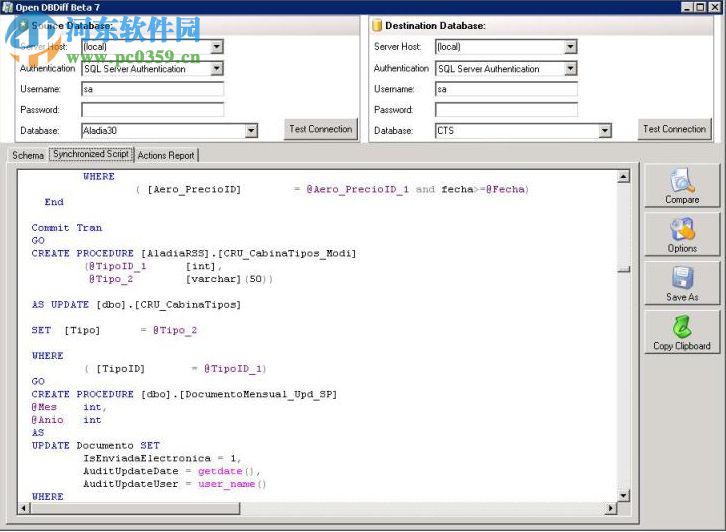Click the Copy Clipboard button label
Viewport: 726px width, 532px height.
point(682,346)
